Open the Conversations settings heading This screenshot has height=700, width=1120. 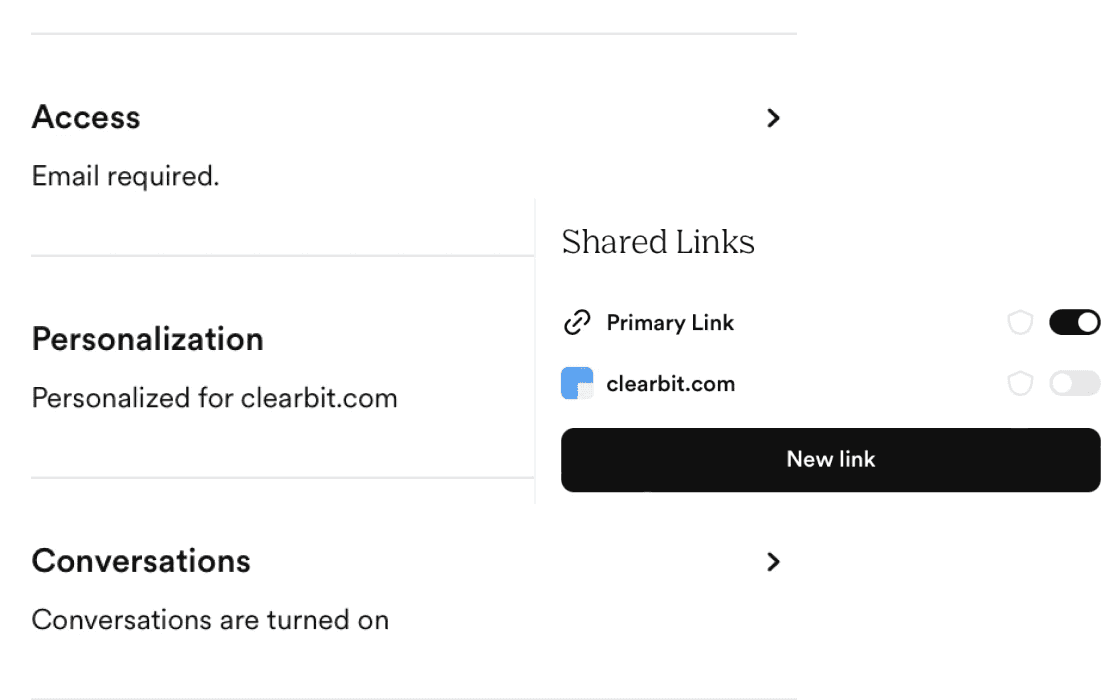pos(141,561)
